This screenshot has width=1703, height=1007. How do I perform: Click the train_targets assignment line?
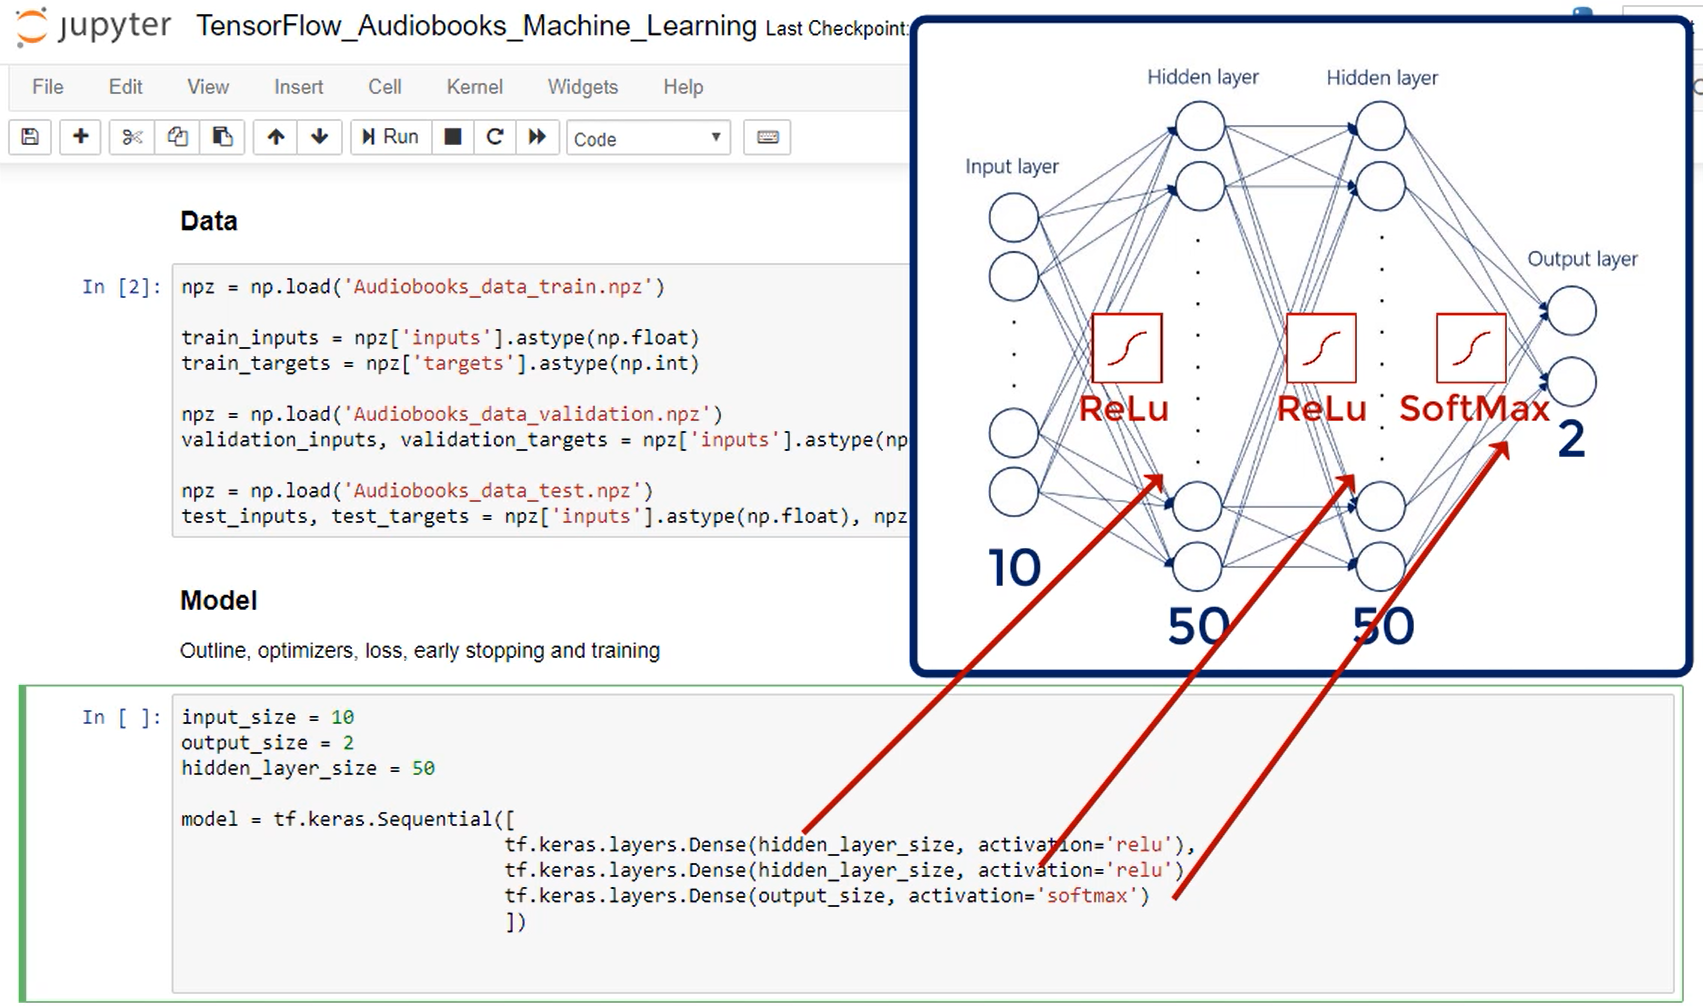(440, 363)
